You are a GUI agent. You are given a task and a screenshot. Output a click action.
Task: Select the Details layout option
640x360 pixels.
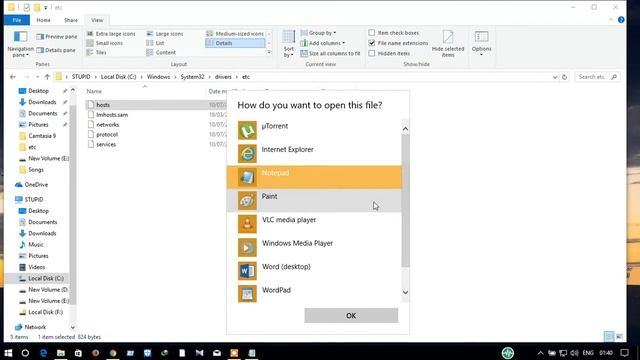(235, 43)
